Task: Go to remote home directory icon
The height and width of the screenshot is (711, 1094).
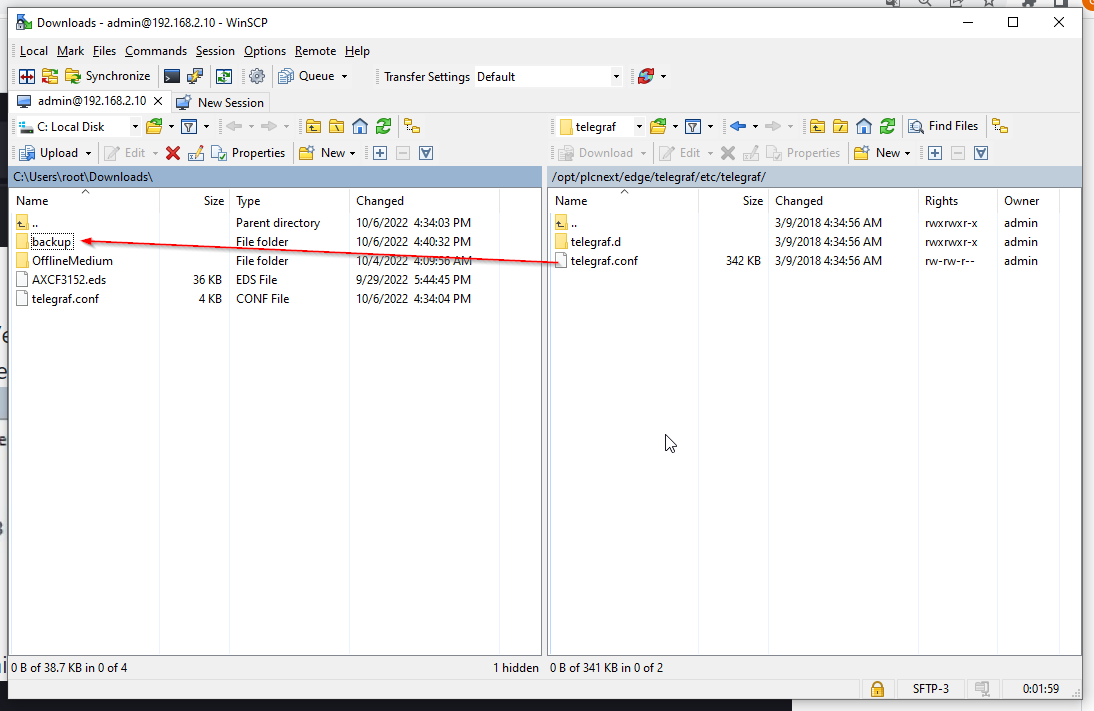Action: click(x=864, y=126)
